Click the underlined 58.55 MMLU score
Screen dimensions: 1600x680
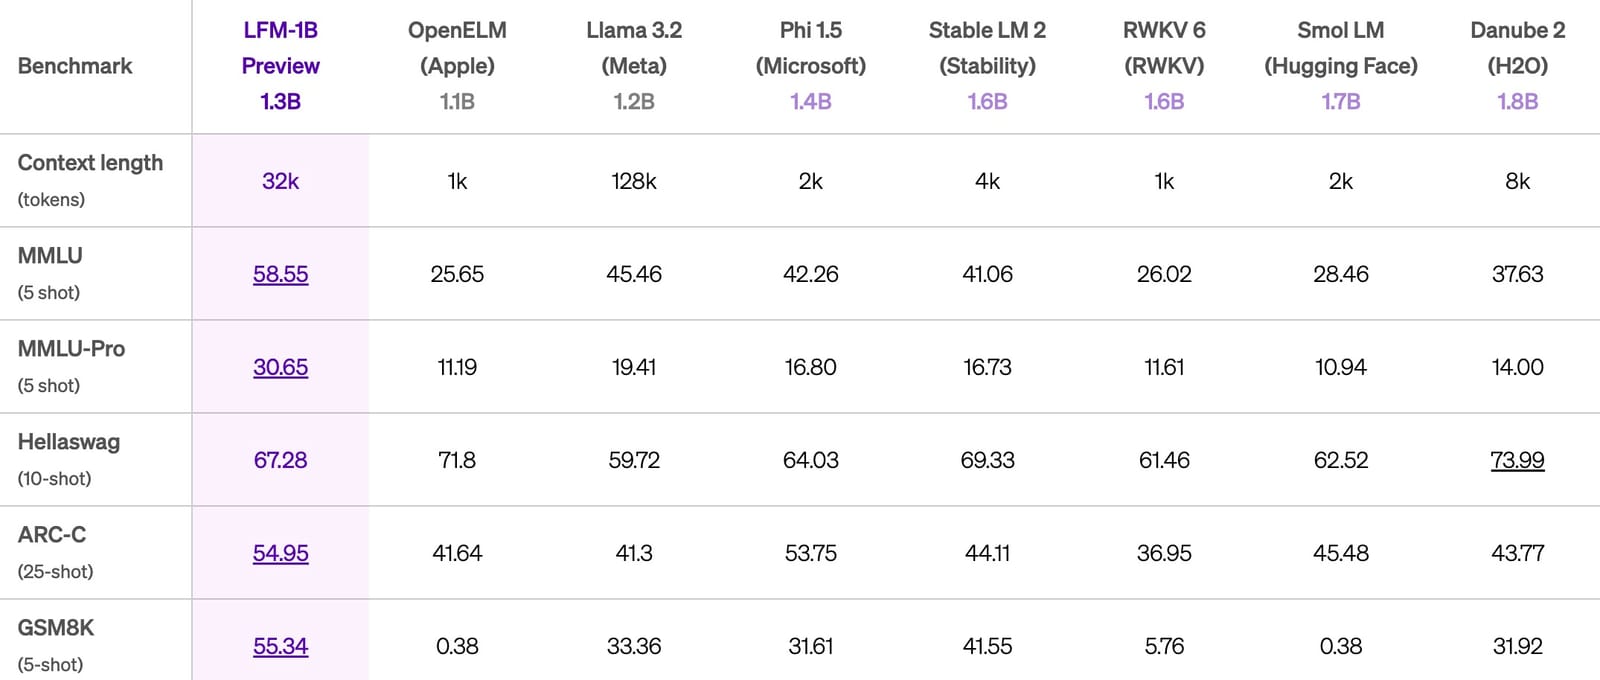280,274
